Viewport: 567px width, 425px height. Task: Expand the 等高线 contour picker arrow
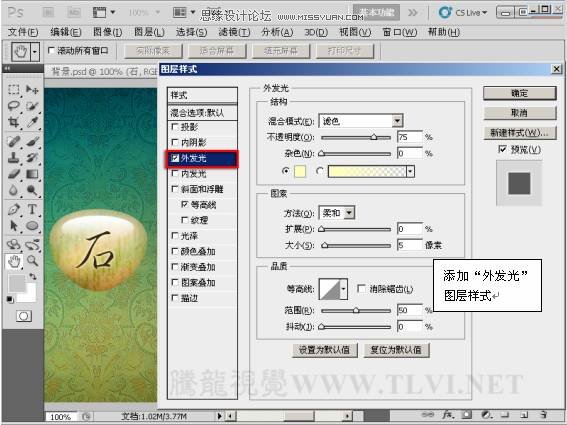(344, 289)
